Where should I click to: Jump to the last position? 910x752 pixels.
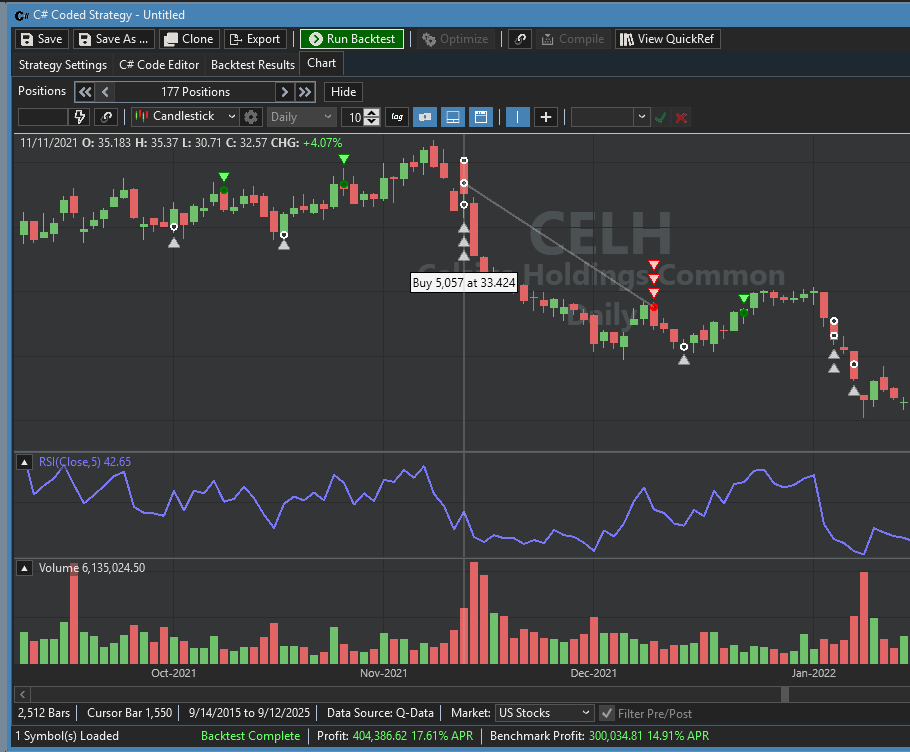[305, 92]
